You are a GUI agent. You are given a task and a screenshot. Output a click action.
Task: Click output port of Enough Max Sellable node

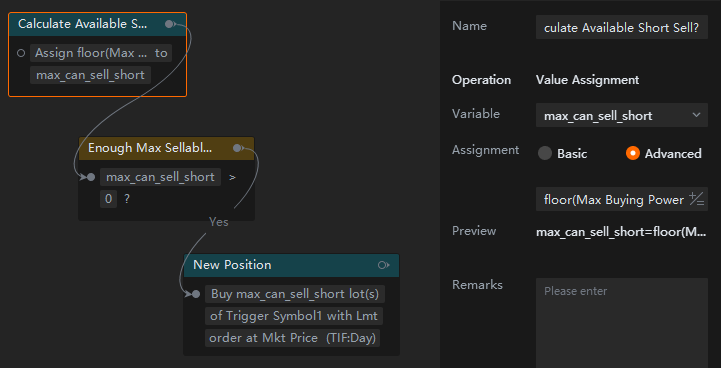(x=237, y=148)
